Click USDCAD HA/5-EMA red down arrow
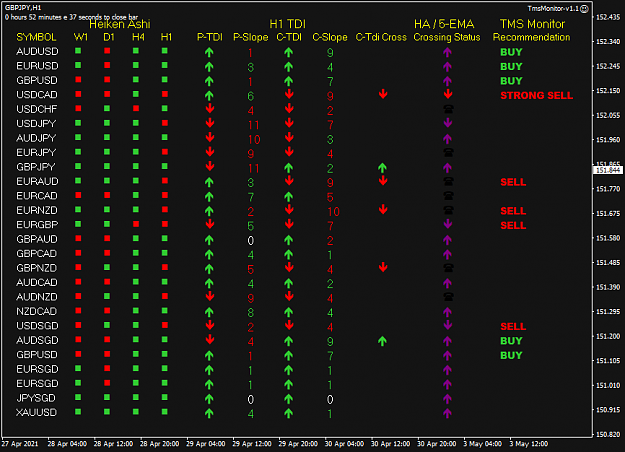The height and width of the screenshot is (452, 625). pyautogui.click(x=448, y=94)
